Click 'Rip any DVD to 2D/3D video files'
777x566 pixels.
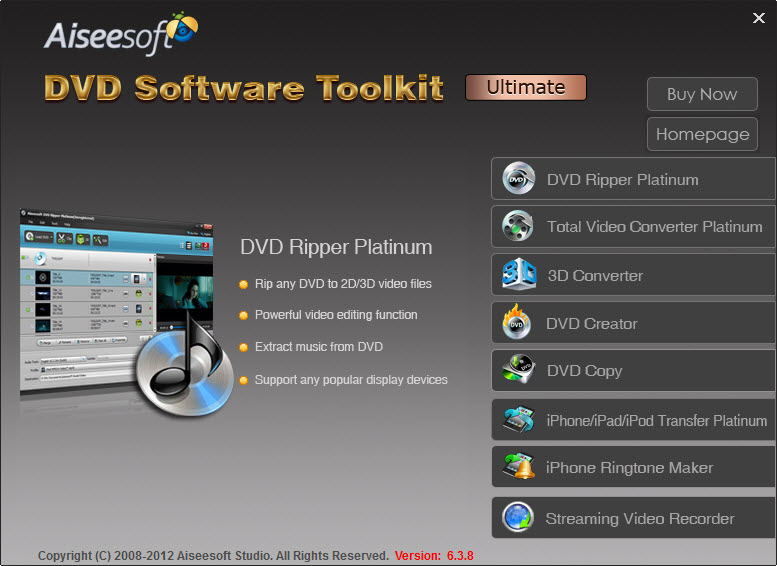pos(343,283)
